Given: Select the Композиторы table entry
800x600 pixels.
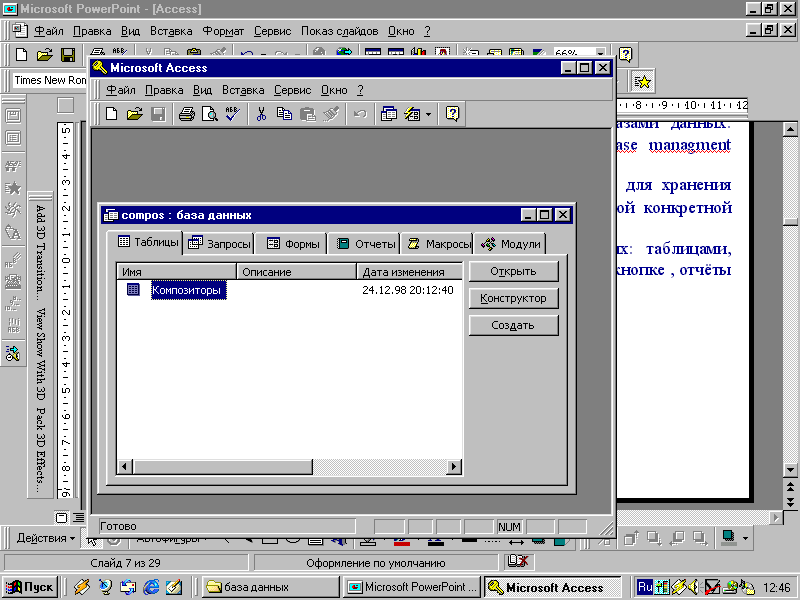Looking at the screenshot, I should pyautogui.click(x=188, y=290).
